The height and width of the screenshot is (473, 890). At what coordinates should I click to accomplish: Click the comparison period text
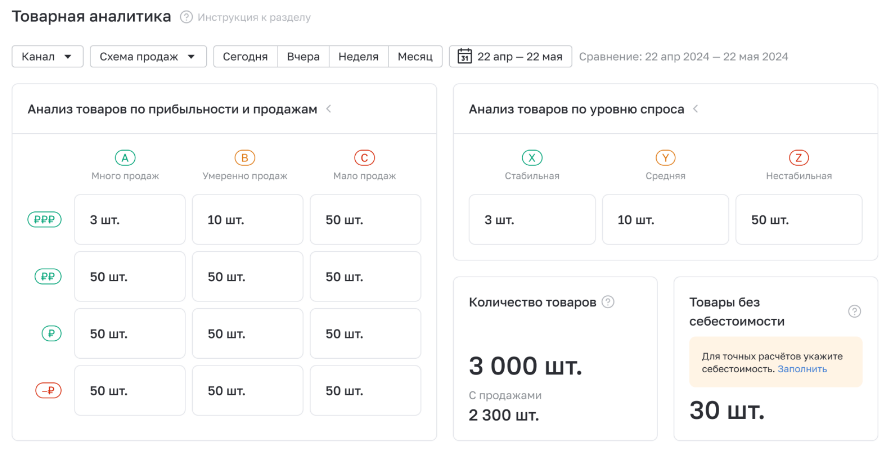click(683, 57)
